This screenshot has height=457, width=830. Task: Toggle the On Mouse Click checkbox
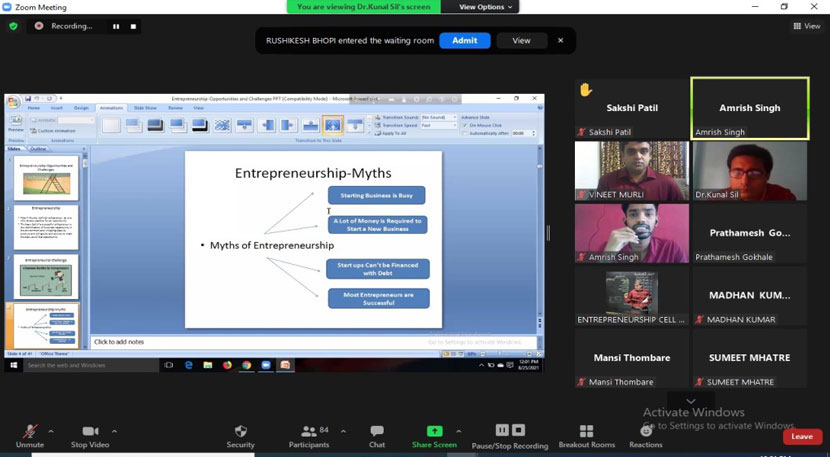[x=464, y=125]
